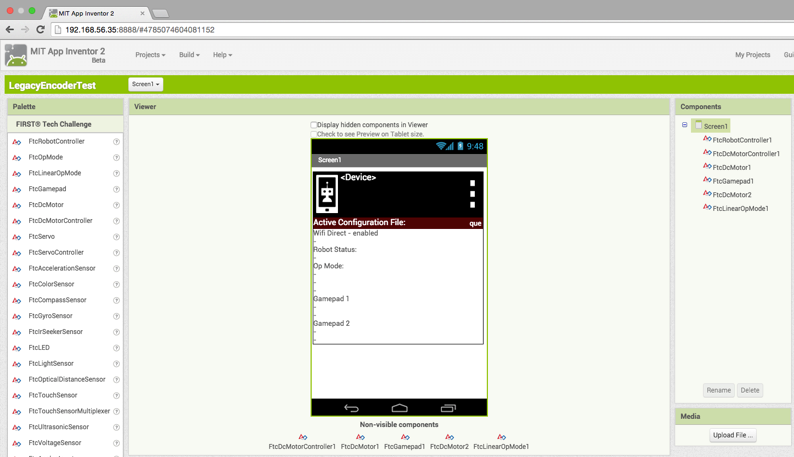Screen dimensions: 794x457
Task: Open the three-dot overflow menu in preview
Action: (472, 194)
